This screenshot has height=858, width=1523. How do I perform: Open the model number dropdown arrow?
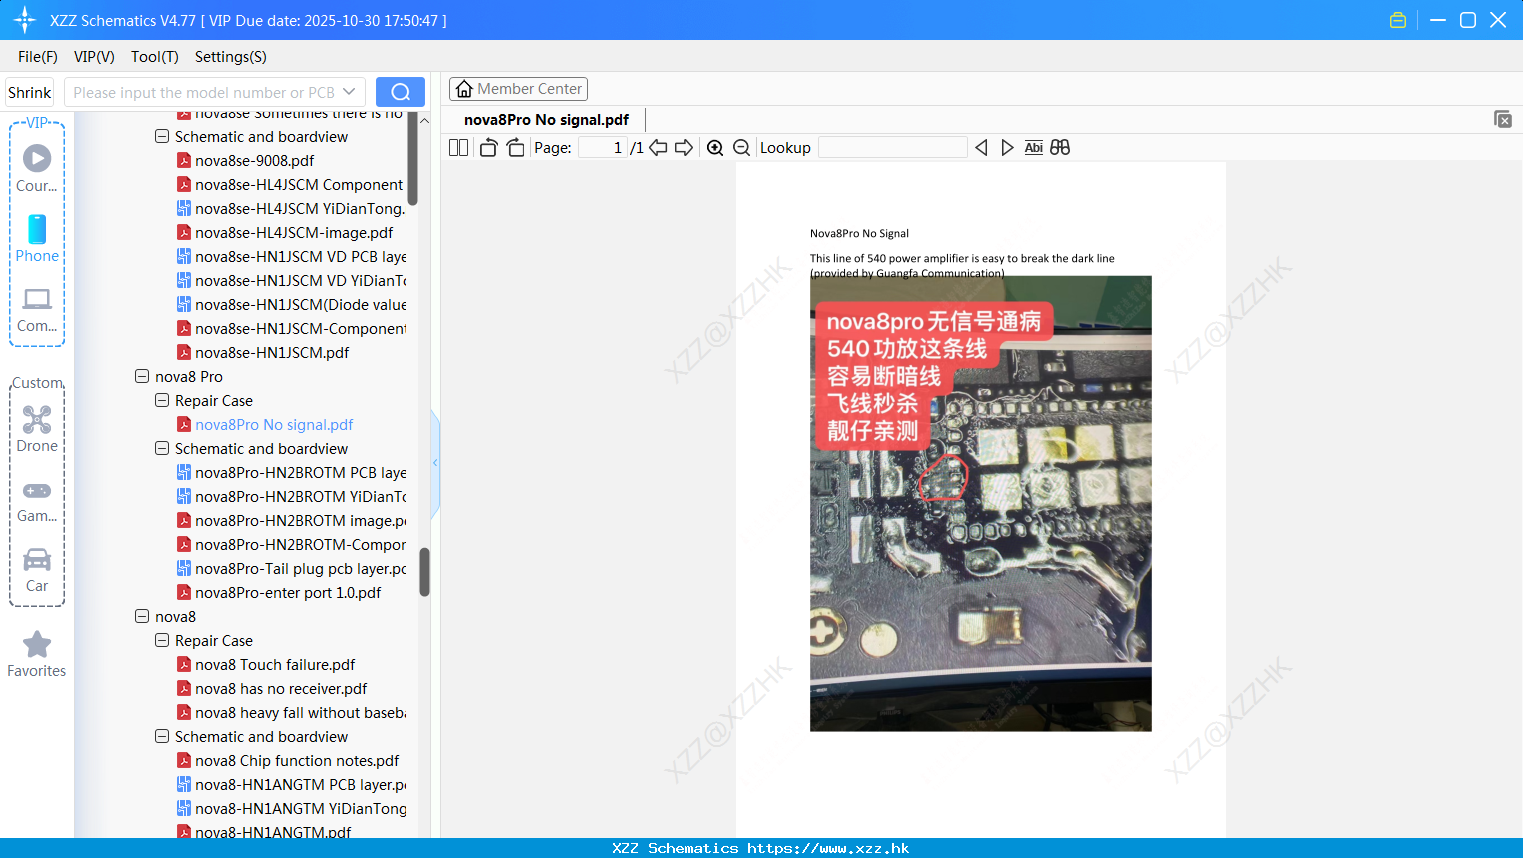[349, 92]
